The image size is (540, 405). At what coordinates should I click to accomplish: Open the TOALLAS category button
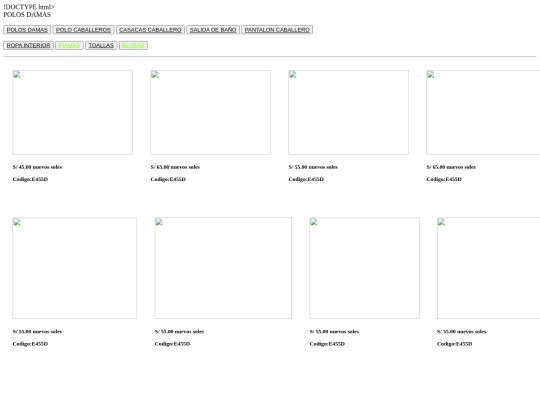click(x=101, y=45)
